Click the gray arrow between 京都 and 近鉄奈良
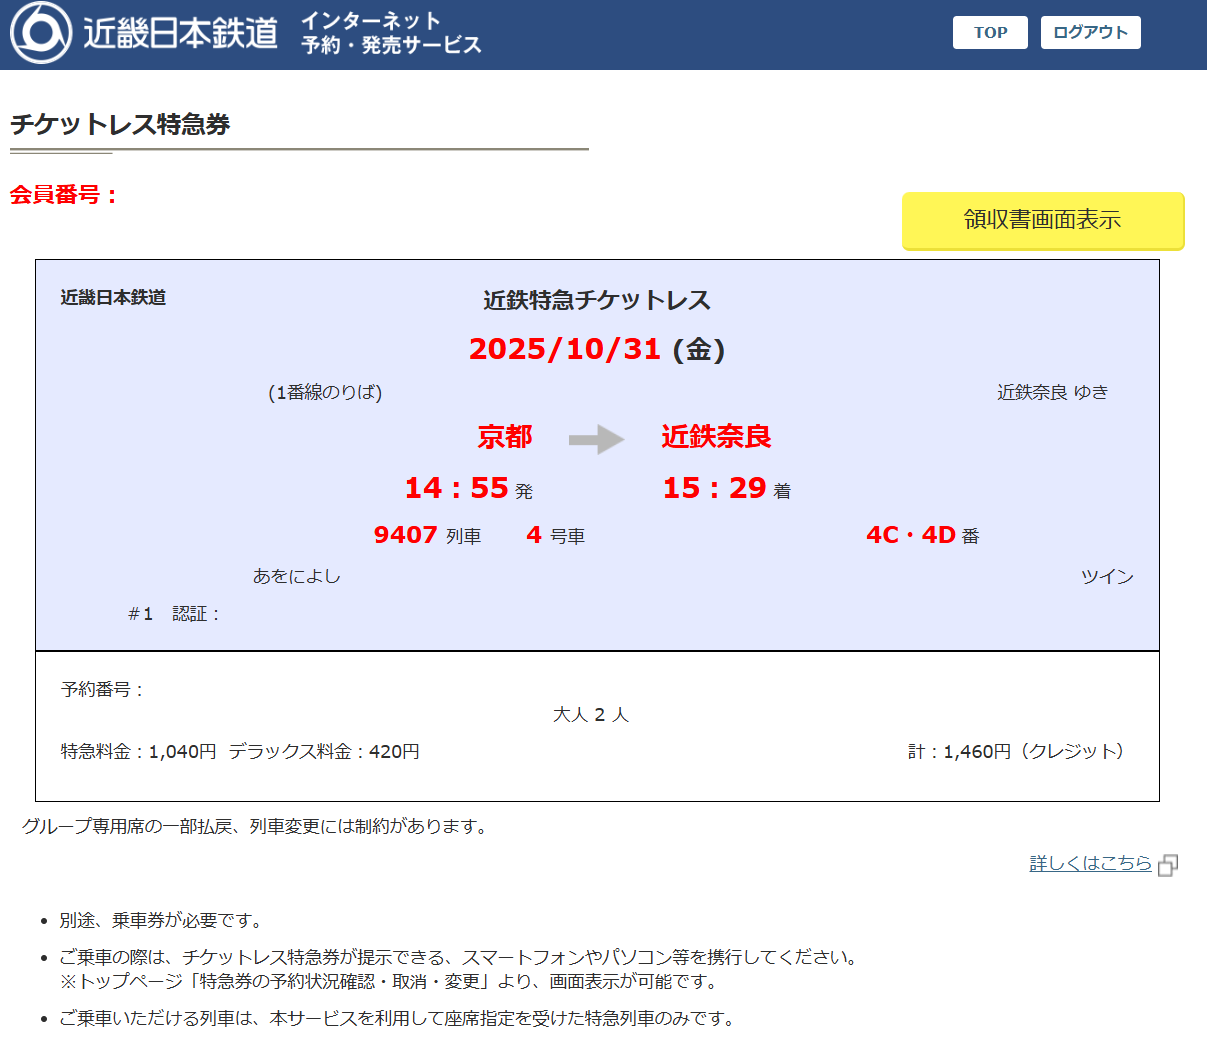The height and width of the screenshot is (1041, 1207). coord(596,439)
